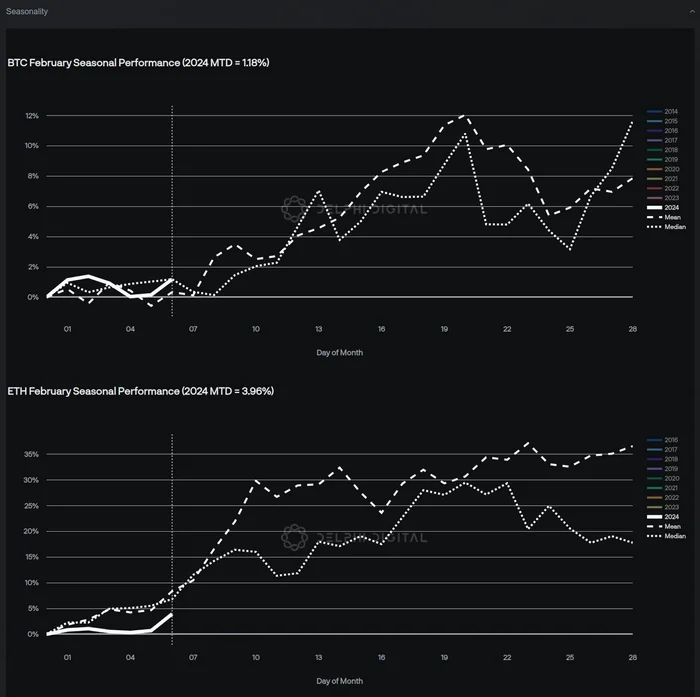Image resolution: width=700 pixels, height=697 pixels.
Task: Click day 28 x-axis label on BTC chart
Action: coord(633,329)
